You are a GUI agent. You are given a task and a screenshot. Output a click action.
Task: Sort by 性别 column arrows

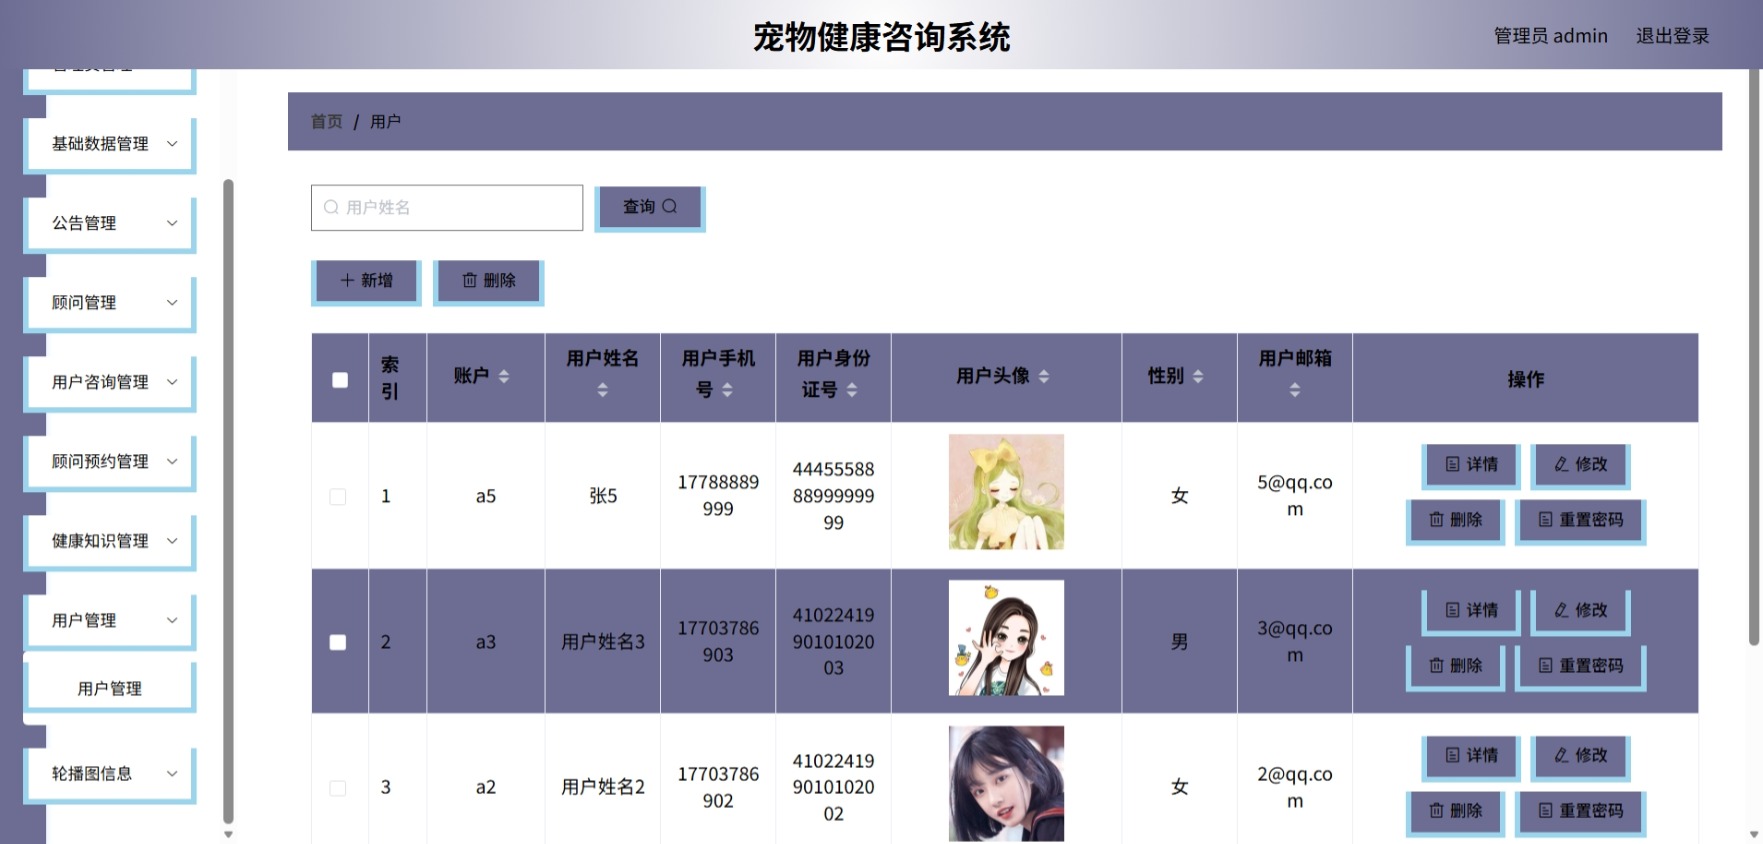(x=1198, y=376)
